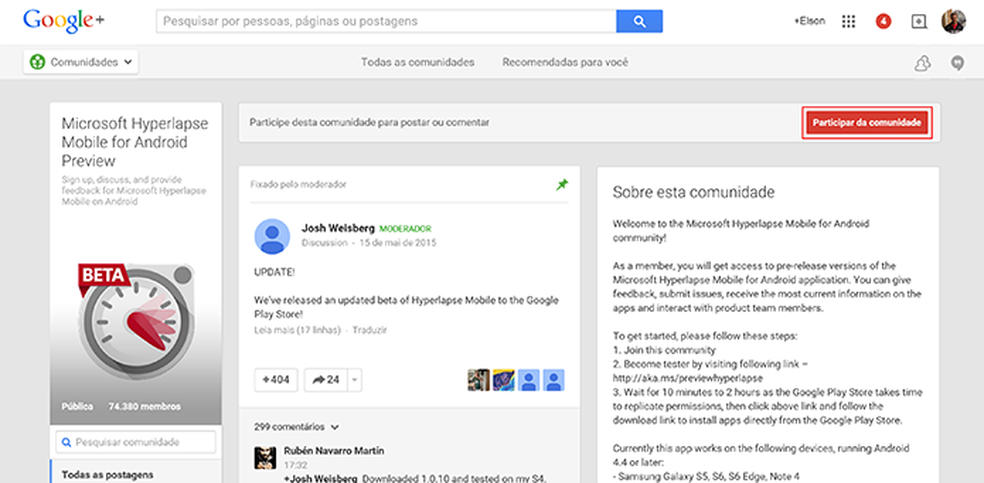The width and height of the screenshot is (984, 483).
Task: Click the first +1 user thumbnail
Action: pyautogui.click(x=478, y=380)
